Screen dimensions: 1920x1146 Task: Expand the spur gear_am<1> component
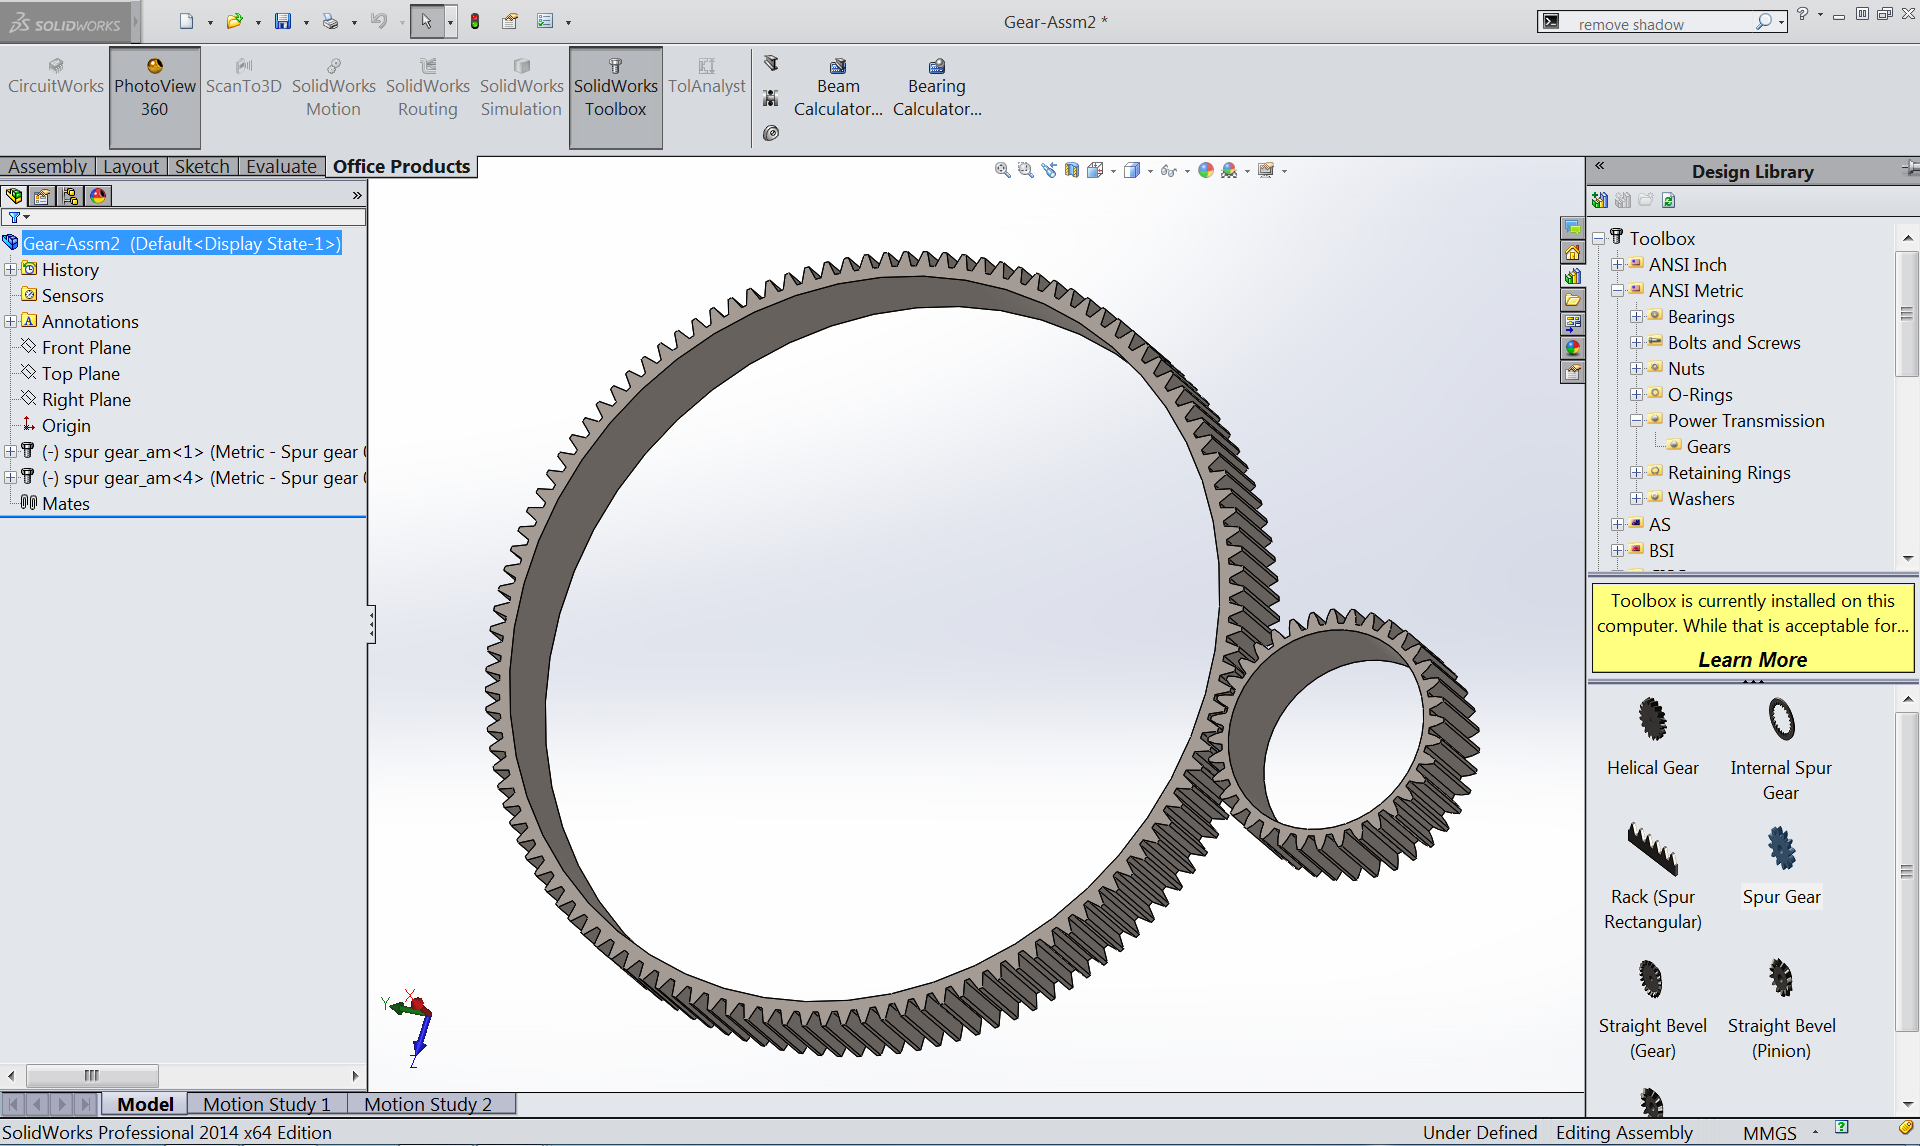coord(9,451)
